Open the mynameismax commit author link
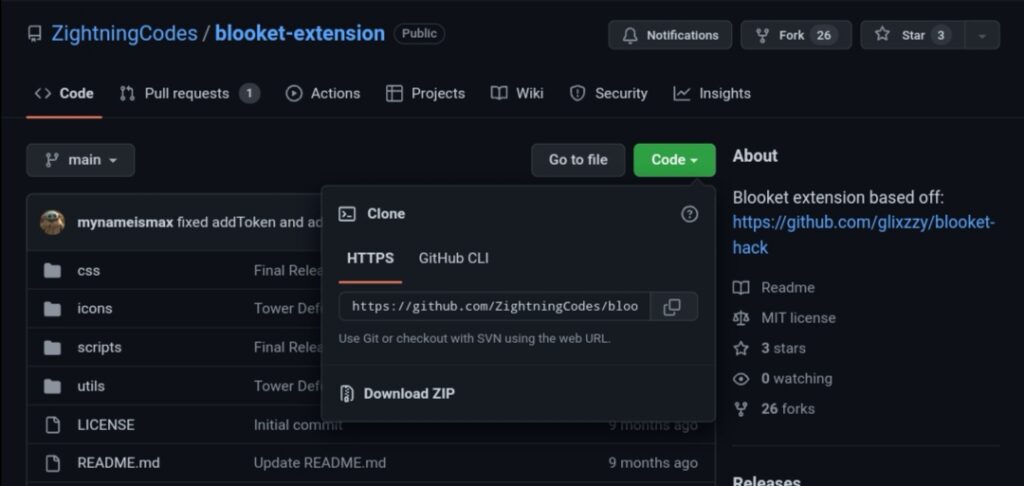1024x486 pixels. [x=125, y=223]
